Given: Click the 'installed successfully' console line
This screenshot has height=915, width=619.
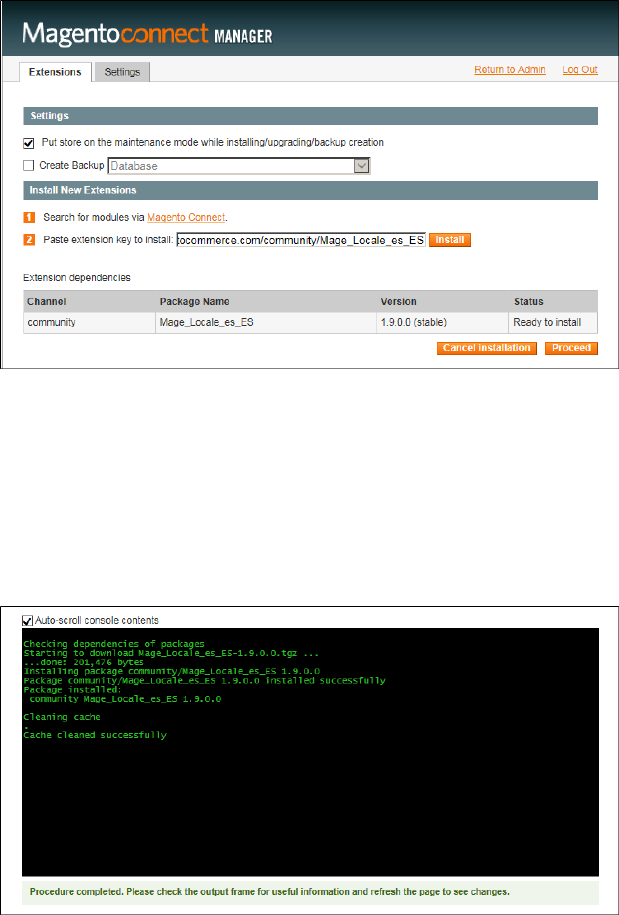Looking at the screenshot, I should (204, 680).
